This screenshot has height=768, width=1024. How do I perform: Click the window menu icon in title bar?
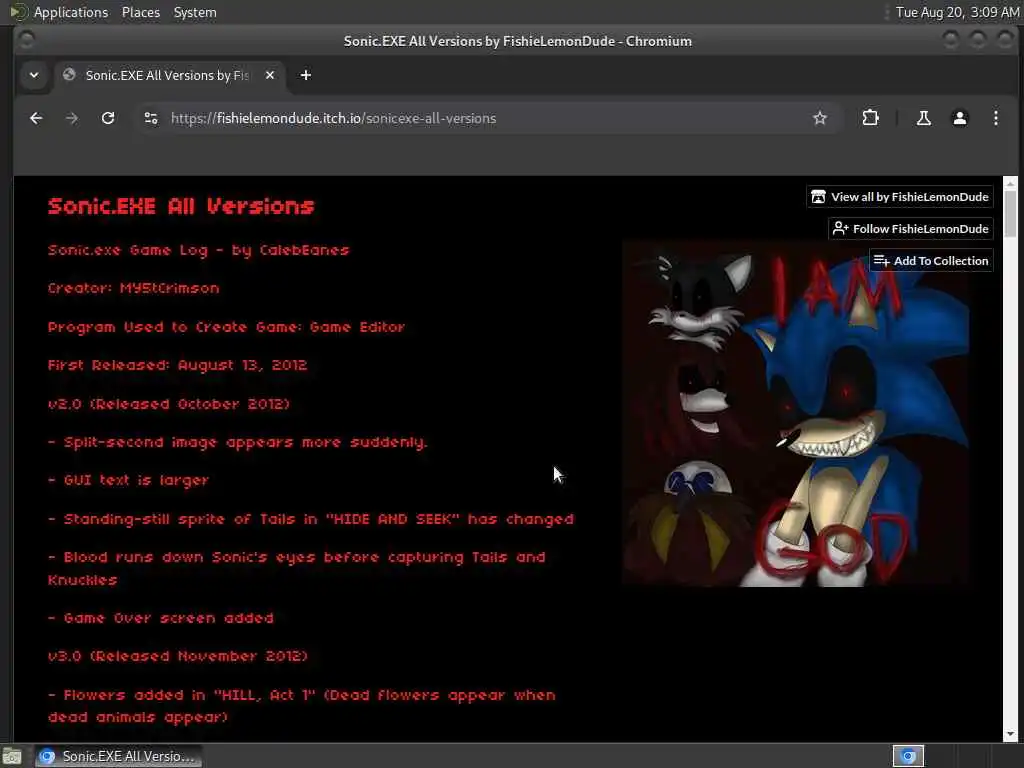[x=27, y=41]
